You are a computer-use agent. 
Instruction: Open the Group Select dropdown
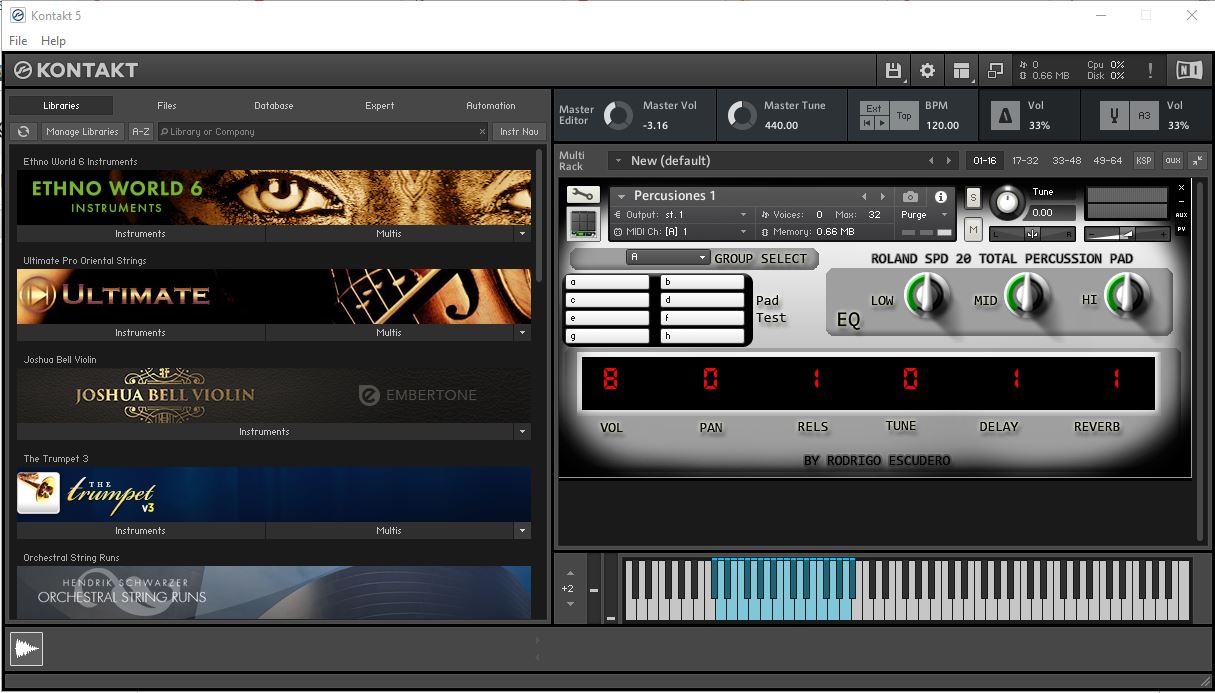tap(668, 257)
